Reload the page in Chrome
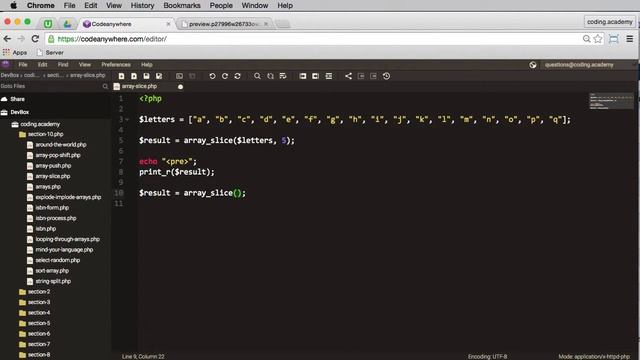Viewport: 640px width, 360px height. click(35, 39)
